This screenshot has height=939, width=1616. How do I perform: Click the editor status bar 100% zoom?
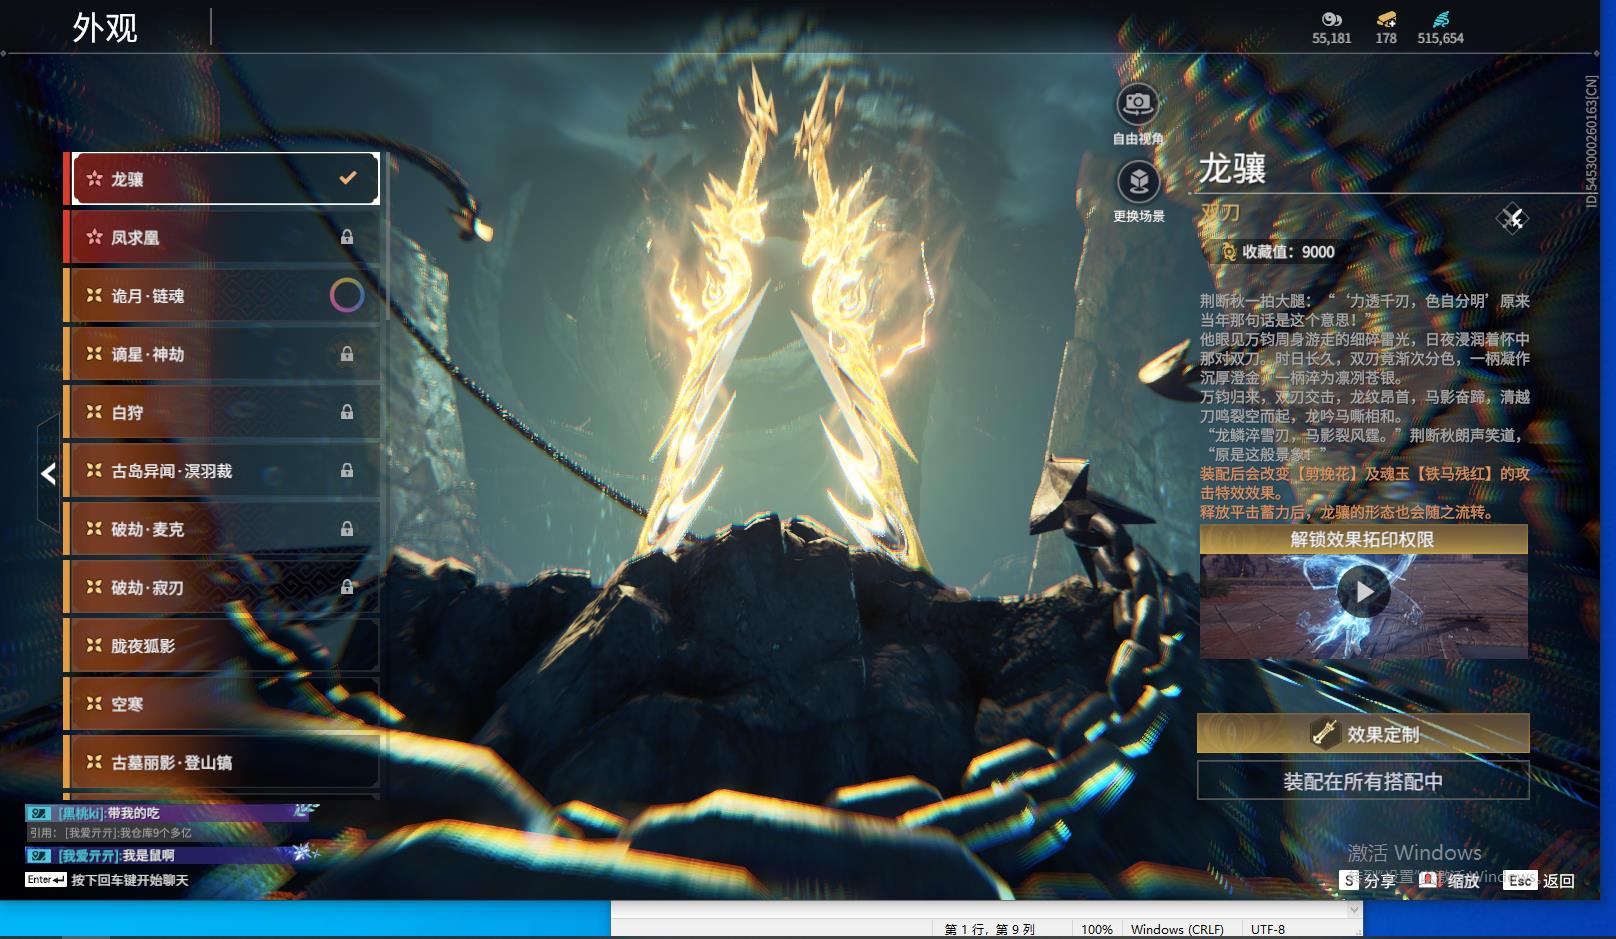click(1097, 929)
